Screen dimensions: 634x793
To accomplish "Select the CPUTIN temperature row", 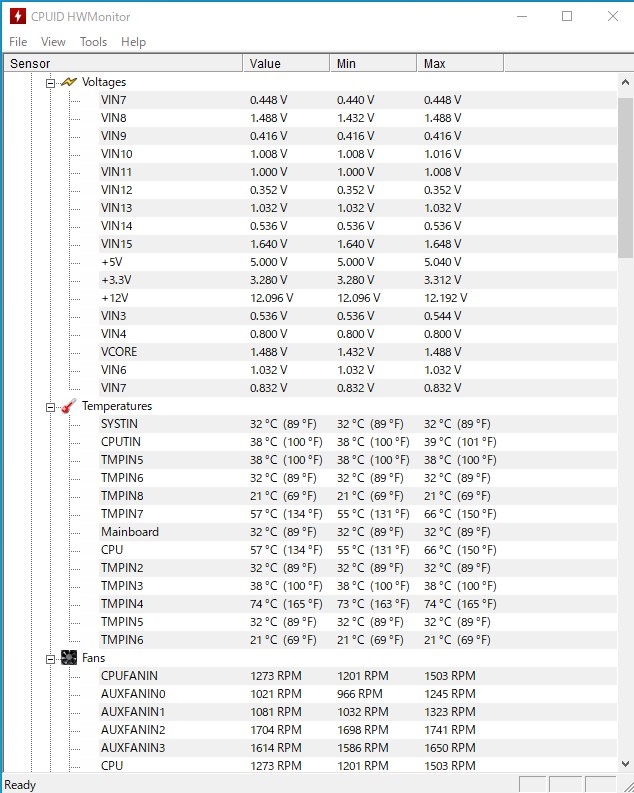I will coord(121,442).
